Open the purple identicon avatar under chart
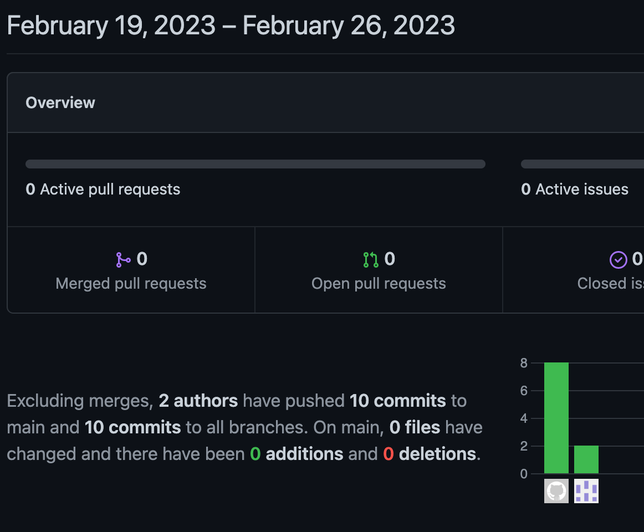Viewport: 644px width, 532px height. tap(586, 491)
